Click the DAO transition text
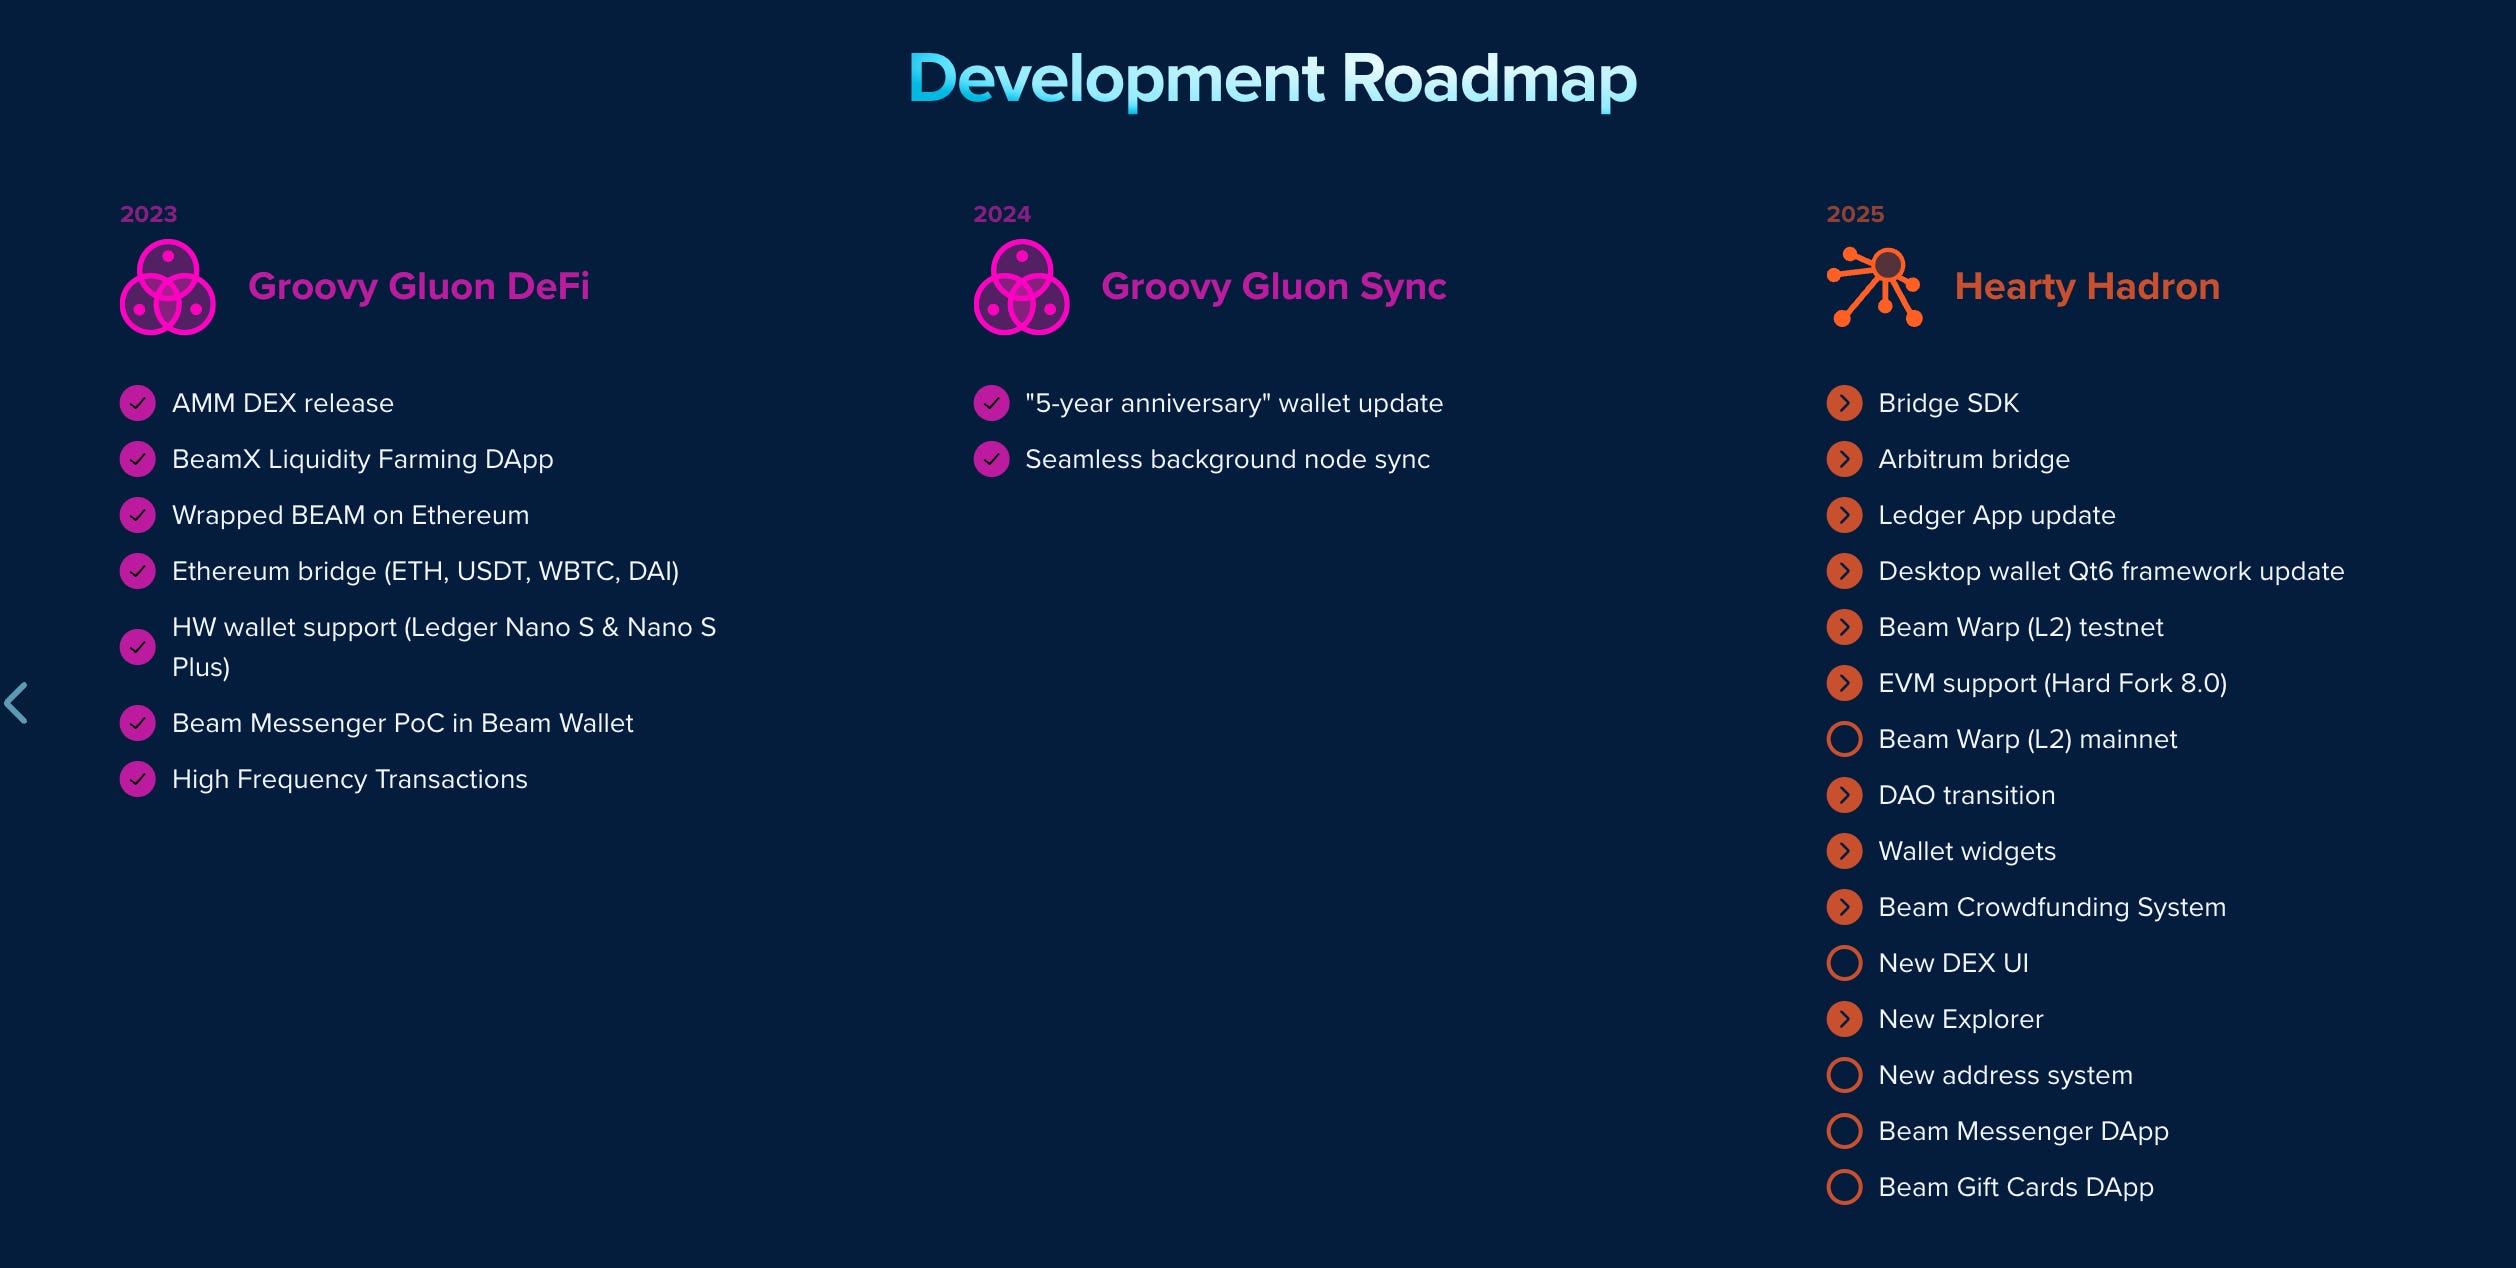 click(x=1967, y=795)
